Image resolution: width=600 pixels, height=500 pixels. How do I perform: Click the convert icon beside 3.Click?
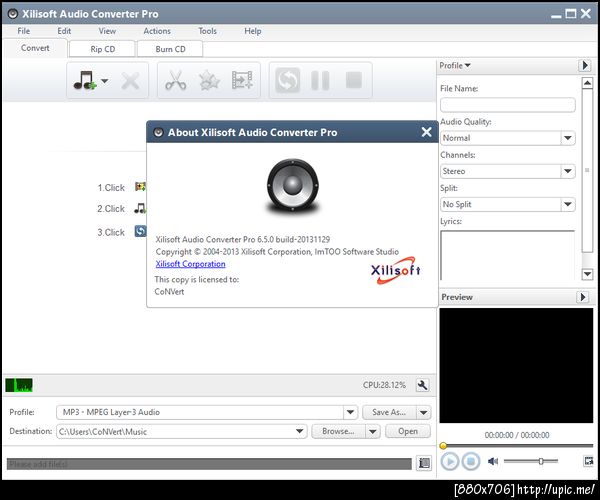pos(140,231)
